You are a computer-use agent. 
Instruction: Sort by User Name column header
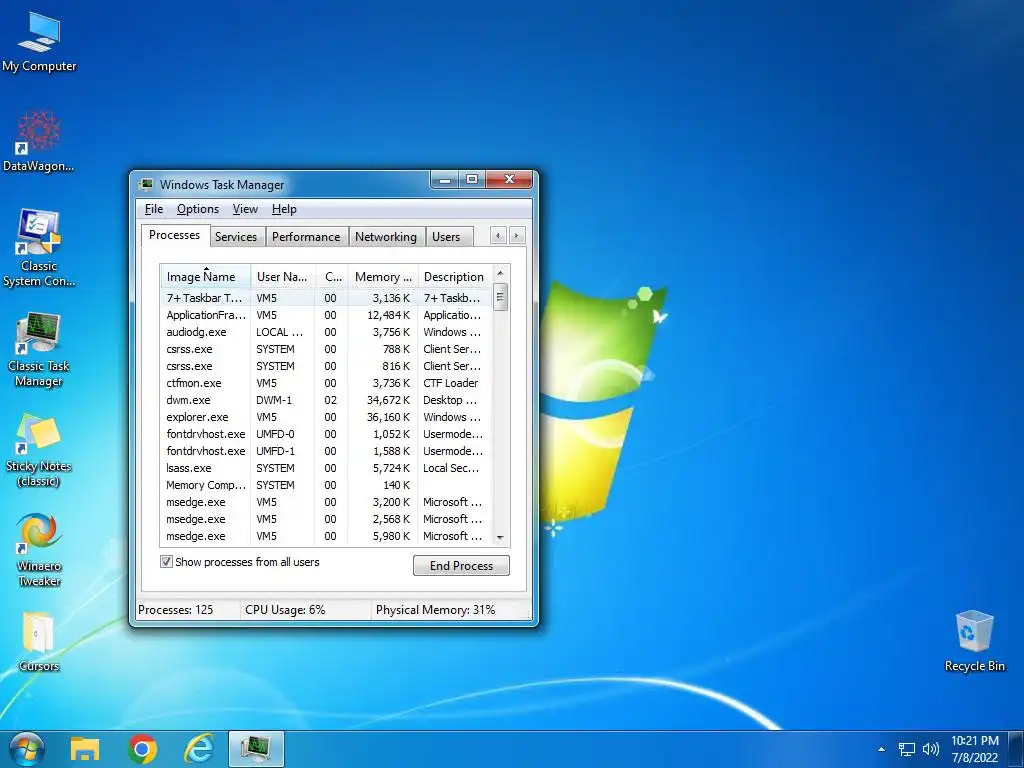pos(283,277)
